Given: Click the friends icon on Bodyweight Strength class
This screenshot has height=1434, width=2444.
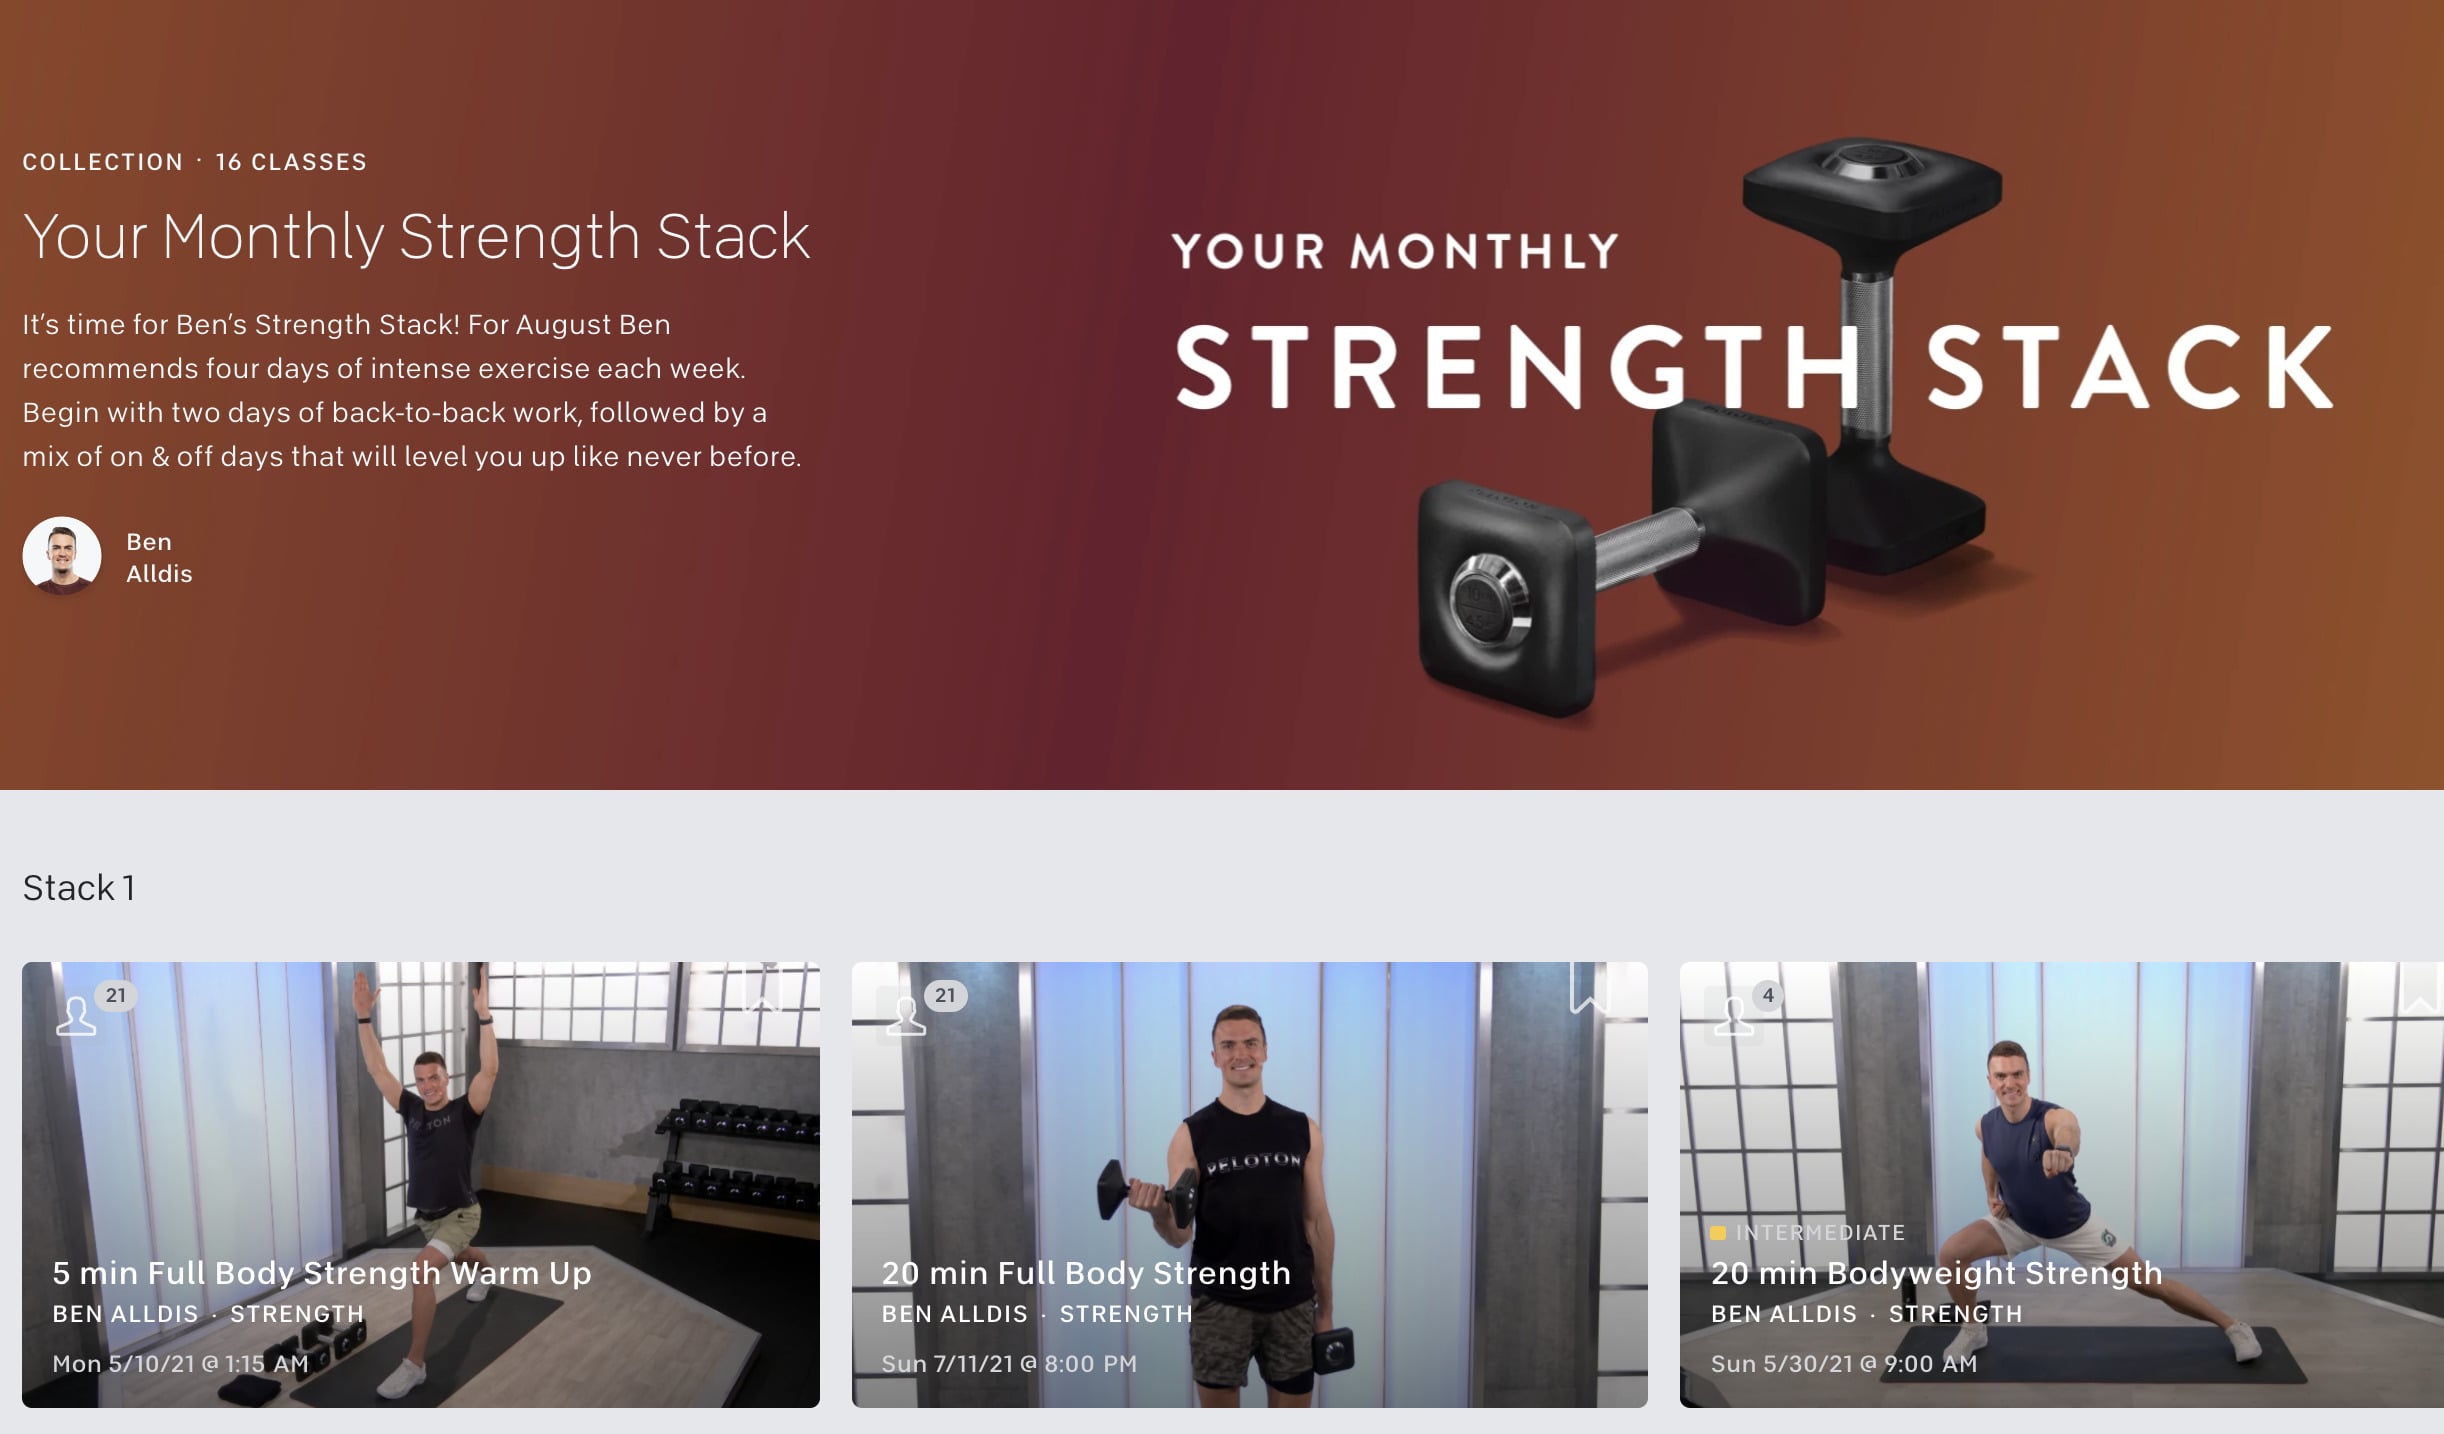Looking at the screenshot, I should [1734, 1016].
